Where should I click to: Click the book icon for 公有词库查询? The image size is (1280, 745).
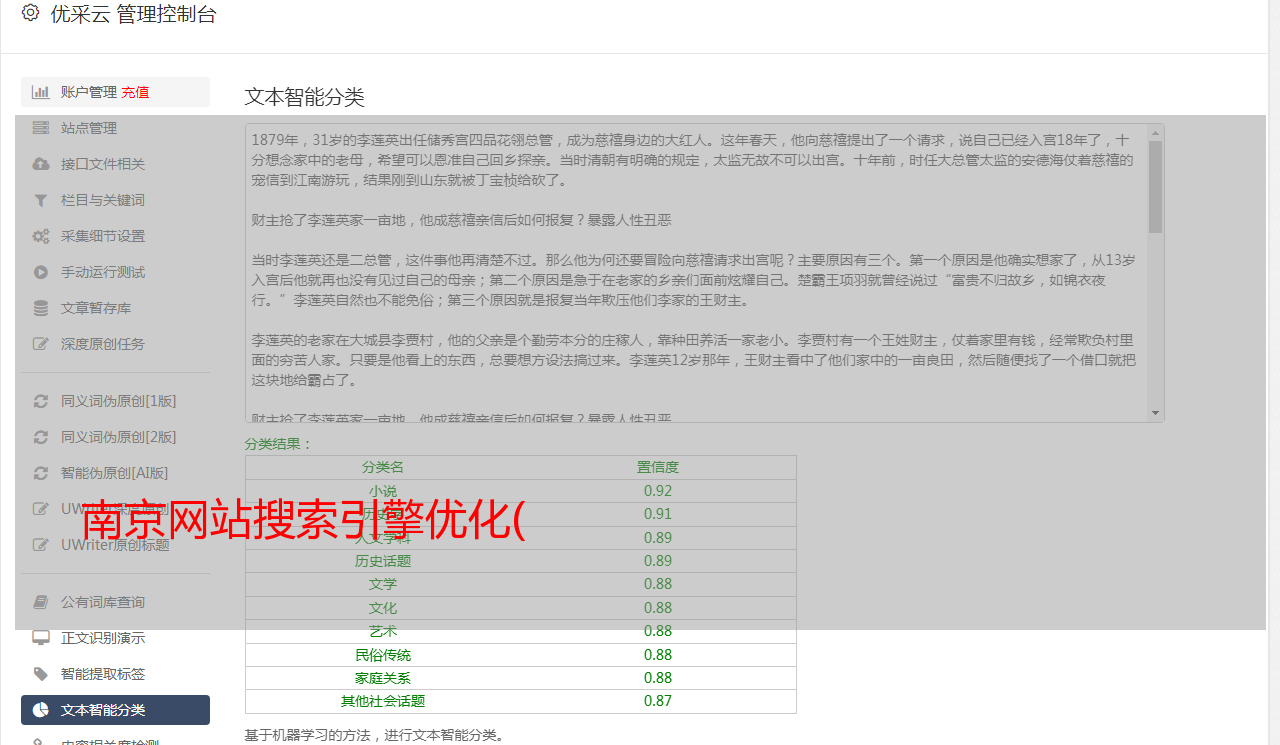pyautogui.click(x=40, y=602)
